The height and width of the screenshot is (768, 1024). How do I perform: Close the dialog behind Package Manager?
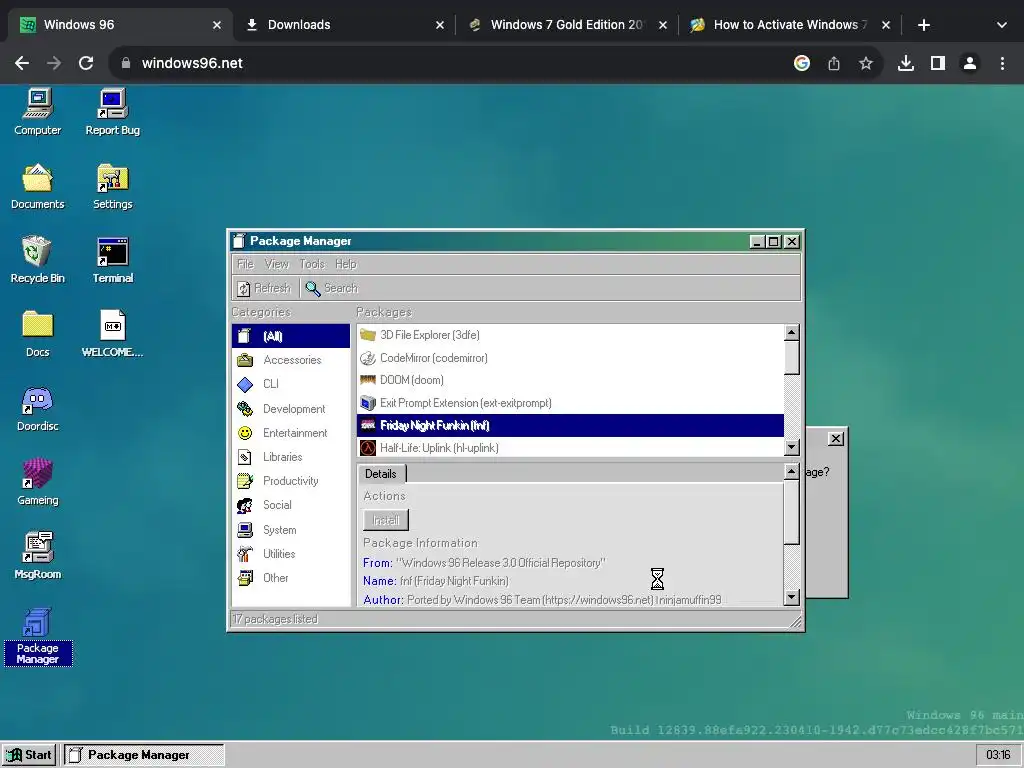click(835, 439)
